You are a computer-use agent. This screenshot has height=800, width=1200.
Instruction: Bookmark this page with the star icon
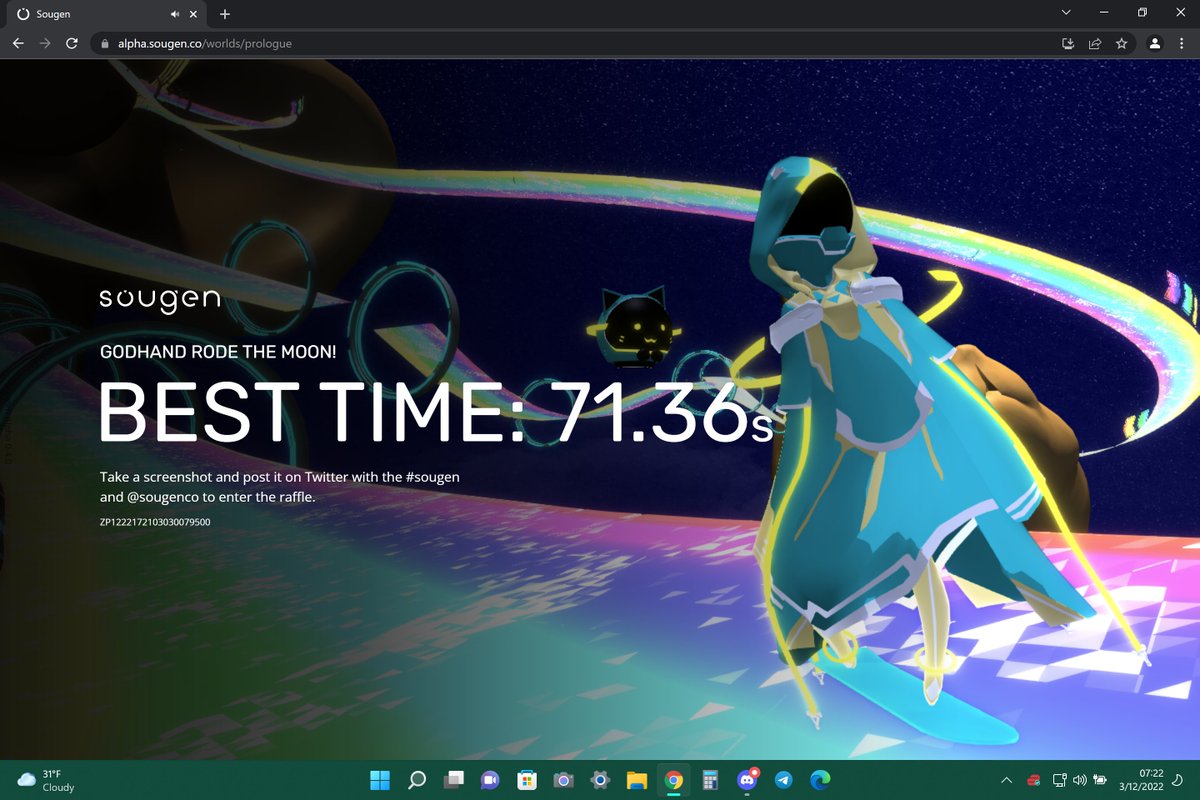pyautogui.click(x=1122, y=44)
